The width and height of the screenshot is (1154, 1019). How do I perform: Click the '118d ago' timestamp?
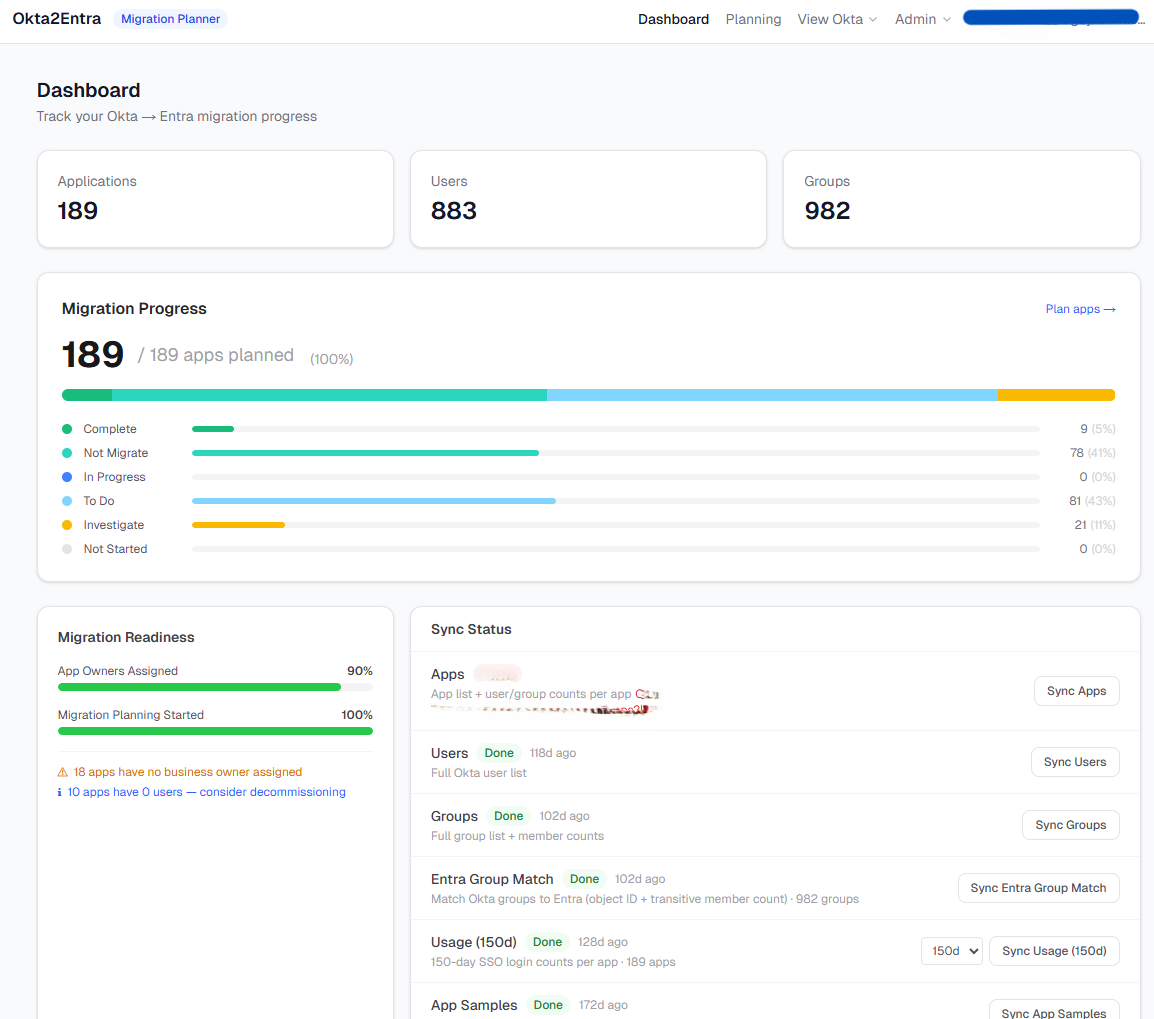[553, 753]
